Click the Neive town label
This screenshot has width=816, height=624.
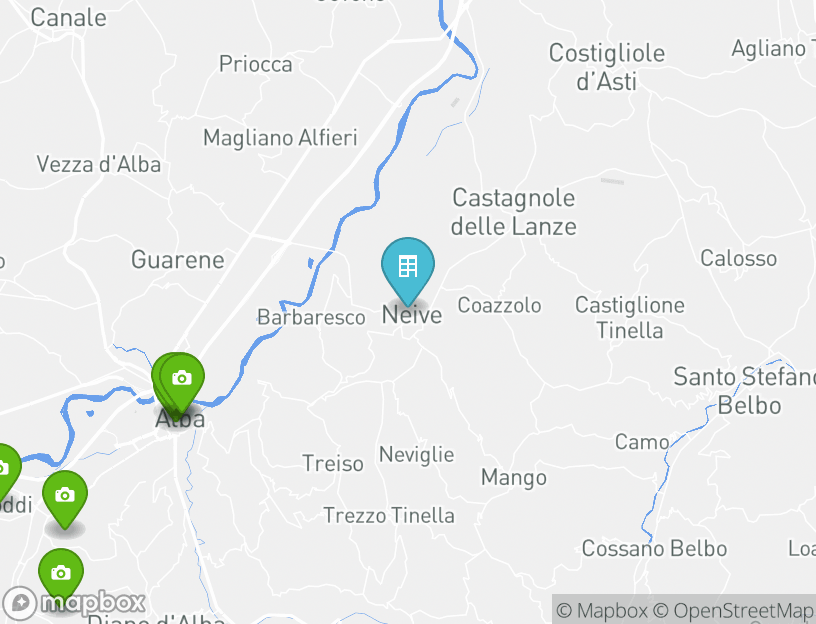coord(412,315)
